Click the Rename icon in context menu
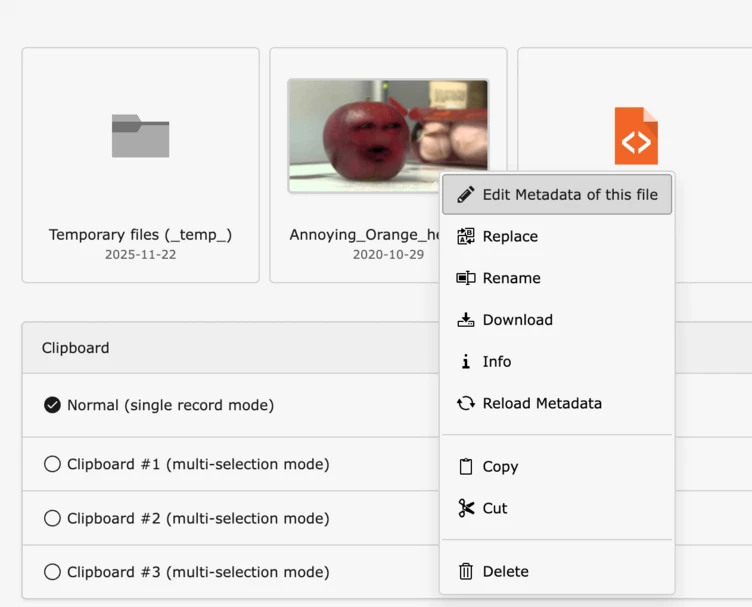The height and width of the screenshot is (607, 752). pyautogui.click(x=465, y=279)
